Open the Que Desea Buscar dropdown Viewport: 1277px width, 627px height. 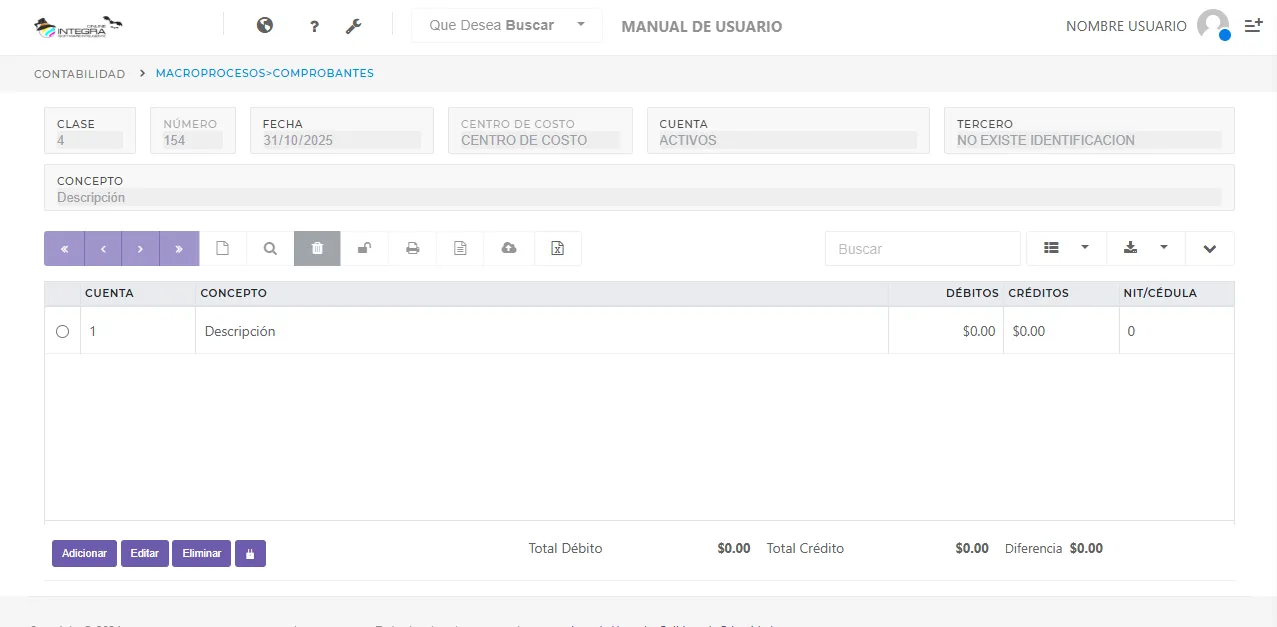(x=579, y=25)
